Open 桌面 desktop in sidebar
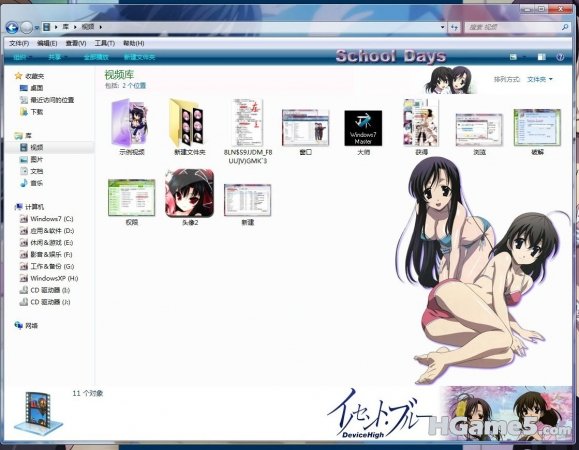 [32, 88]
